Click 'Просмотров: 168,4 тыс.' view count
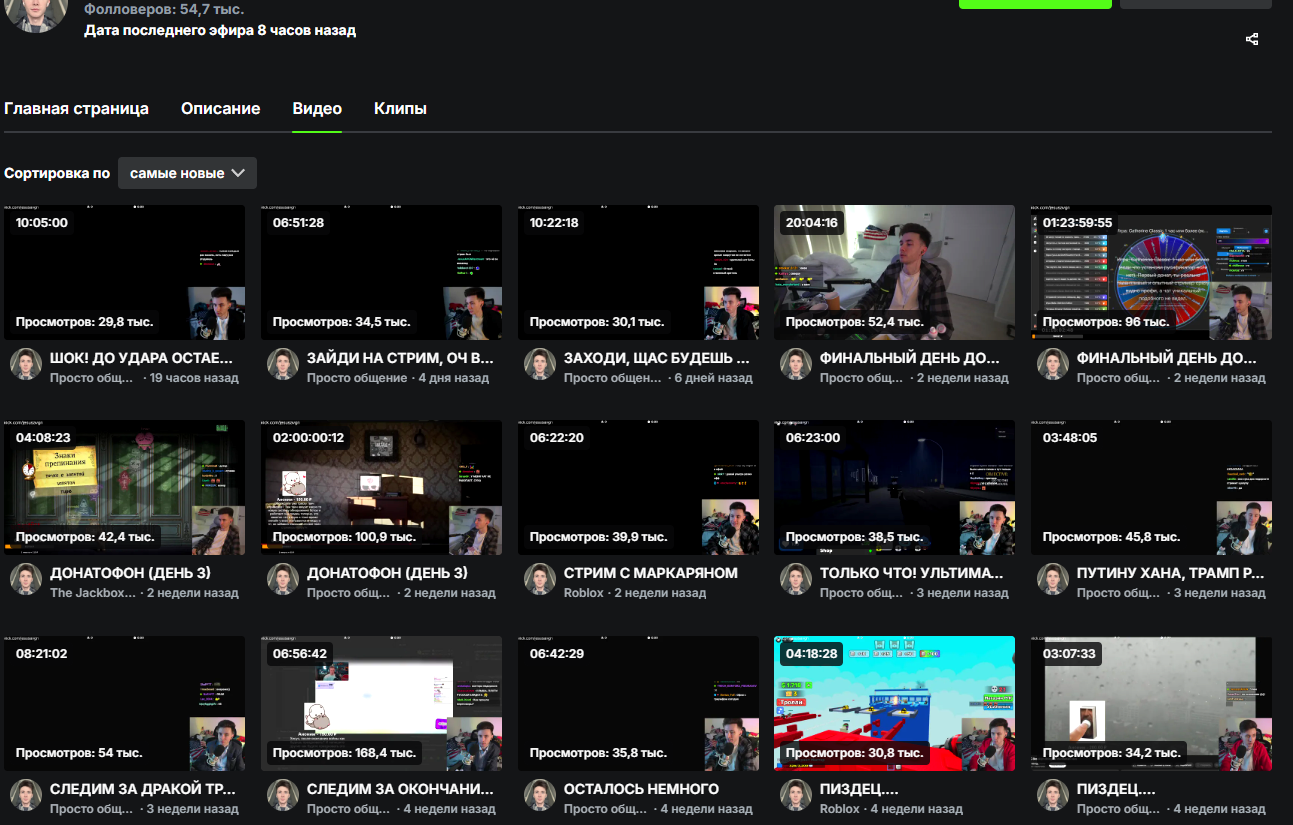 (x=344, y=753)
